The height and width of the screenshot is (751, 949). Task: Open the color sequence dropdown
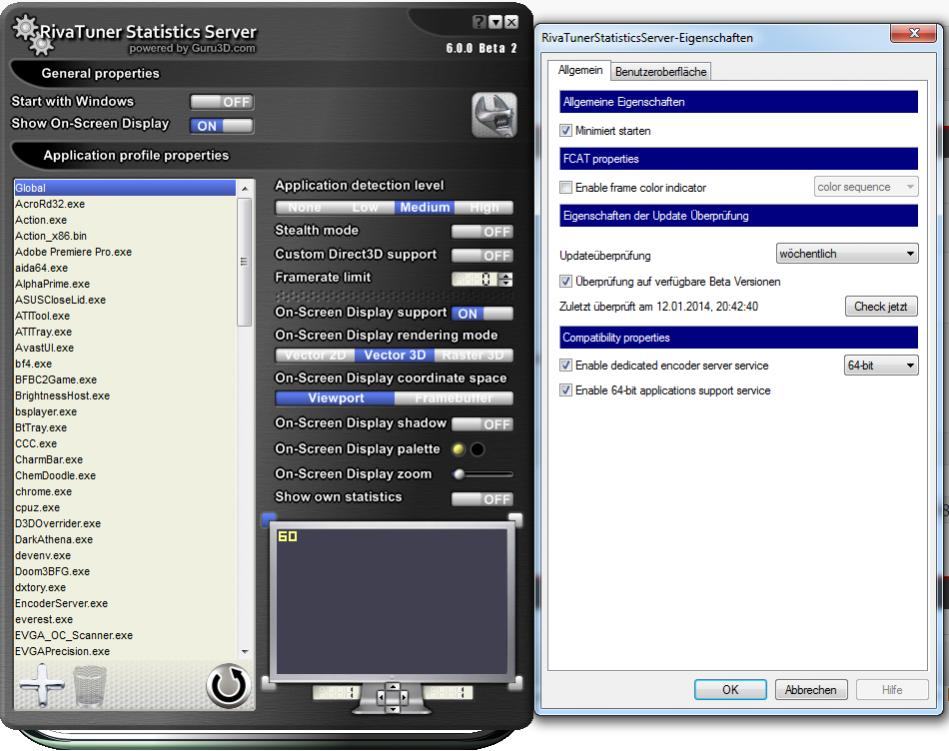[866, 187]
